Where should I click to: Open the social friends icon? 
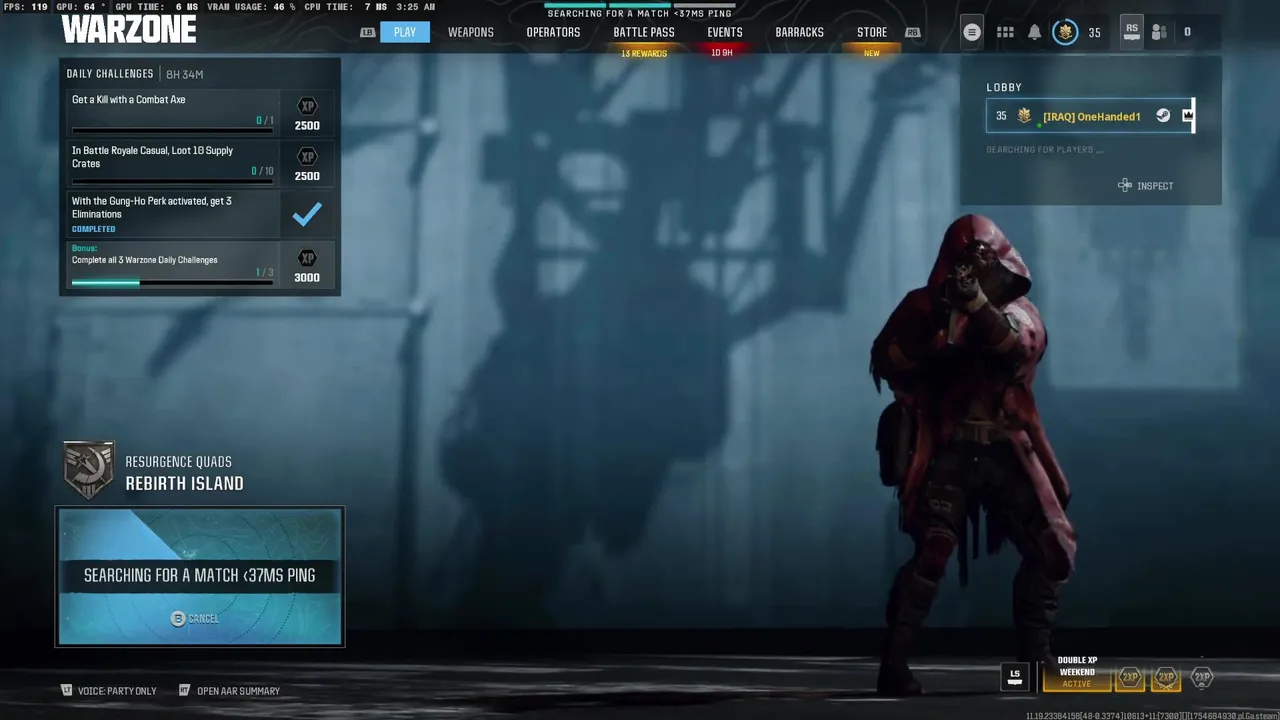1159,32
